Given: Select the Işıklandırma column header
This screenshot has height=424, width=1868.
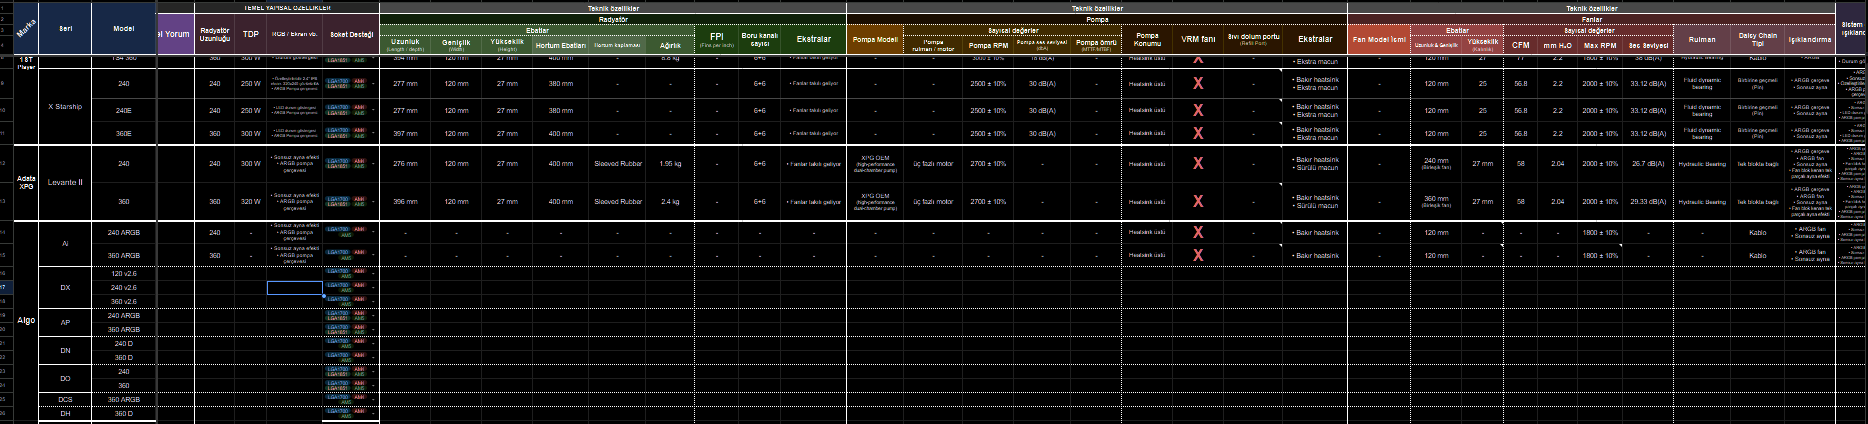Looking at the screenshot, I should click(1811, 39).
